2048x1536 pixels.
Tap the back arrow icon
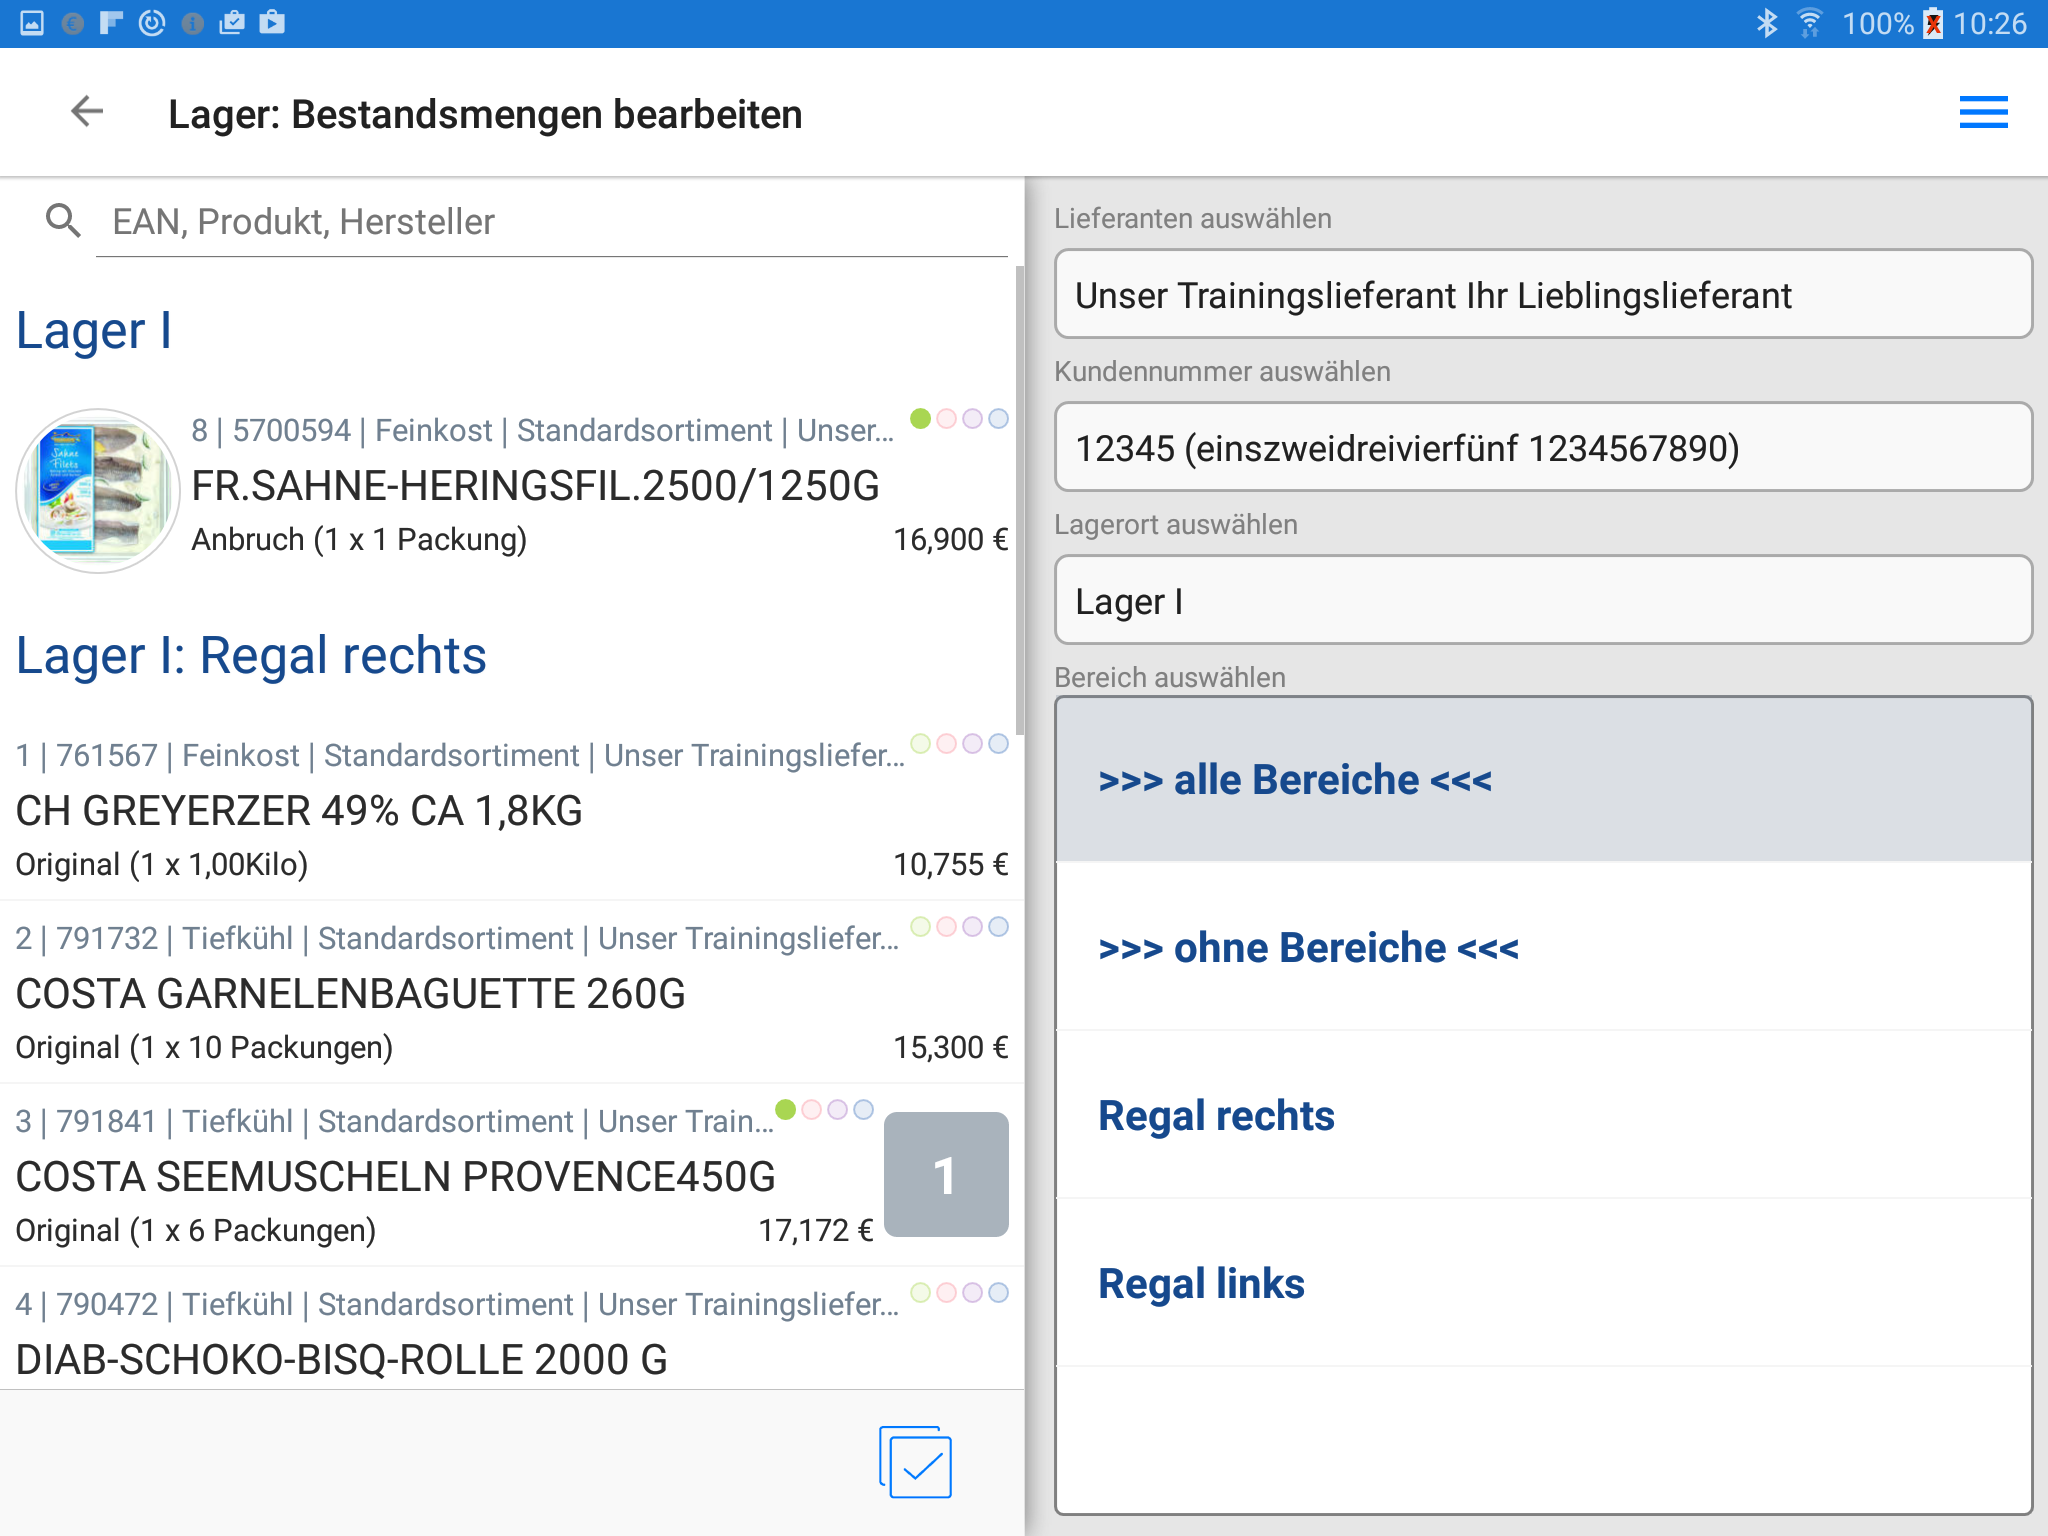[88, 112]
